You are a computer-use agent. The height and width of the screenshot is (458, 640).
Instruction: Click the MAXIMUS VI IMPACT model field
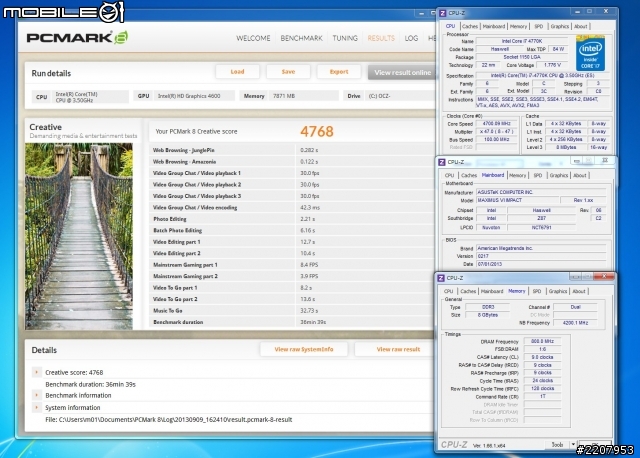pyautogui.click(x=518, y=200)
